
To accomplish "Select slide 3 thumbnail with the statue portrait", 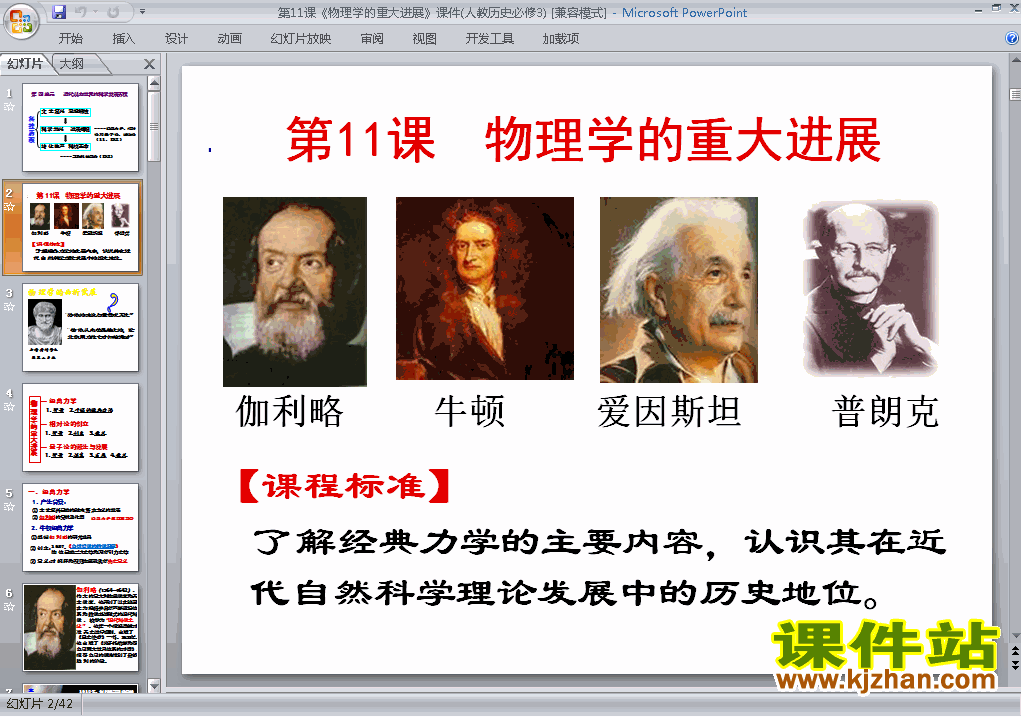I will (x=81, y=328).
